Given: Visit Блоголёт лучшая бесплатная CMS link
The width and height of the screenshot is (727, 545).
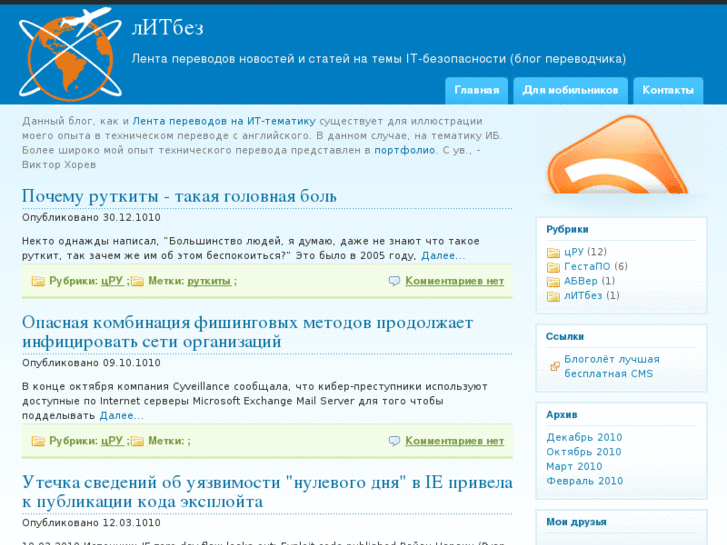Looking at the screenshot, I should [x=612, y=366].
